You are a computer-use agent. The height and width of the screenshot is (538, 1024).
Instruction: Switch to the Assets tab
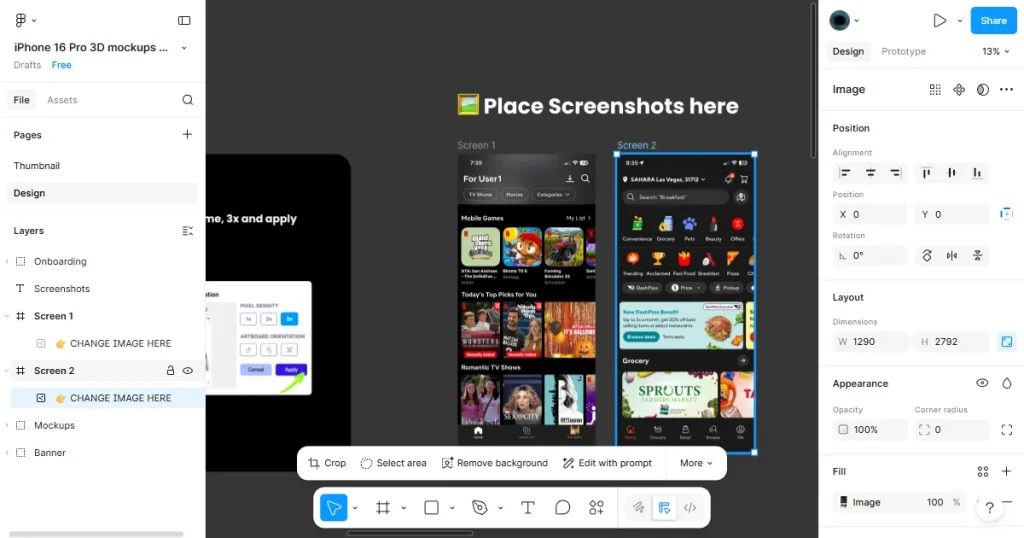click(x=62, y=100)
